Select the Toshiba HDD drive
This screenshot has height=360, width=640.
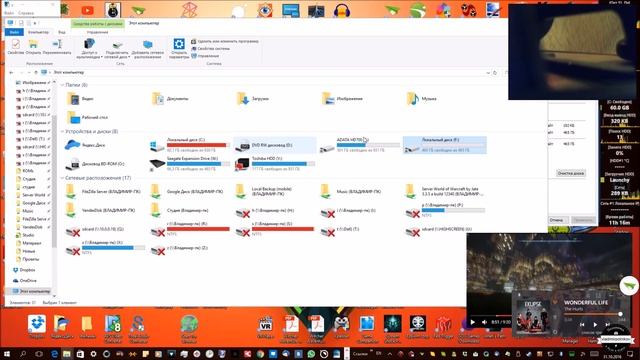point(275,164)
